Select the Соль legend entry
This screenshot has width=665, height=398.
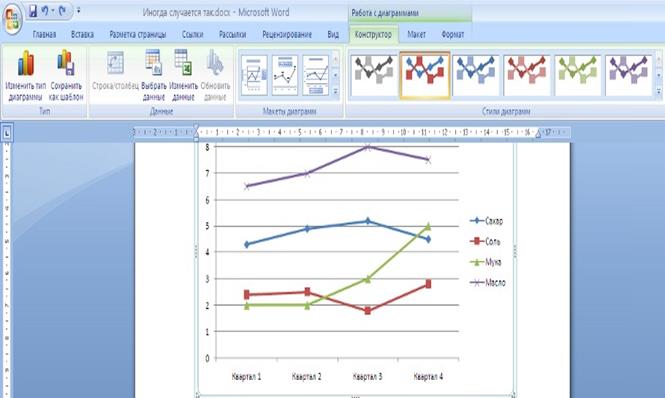point(485,241)
